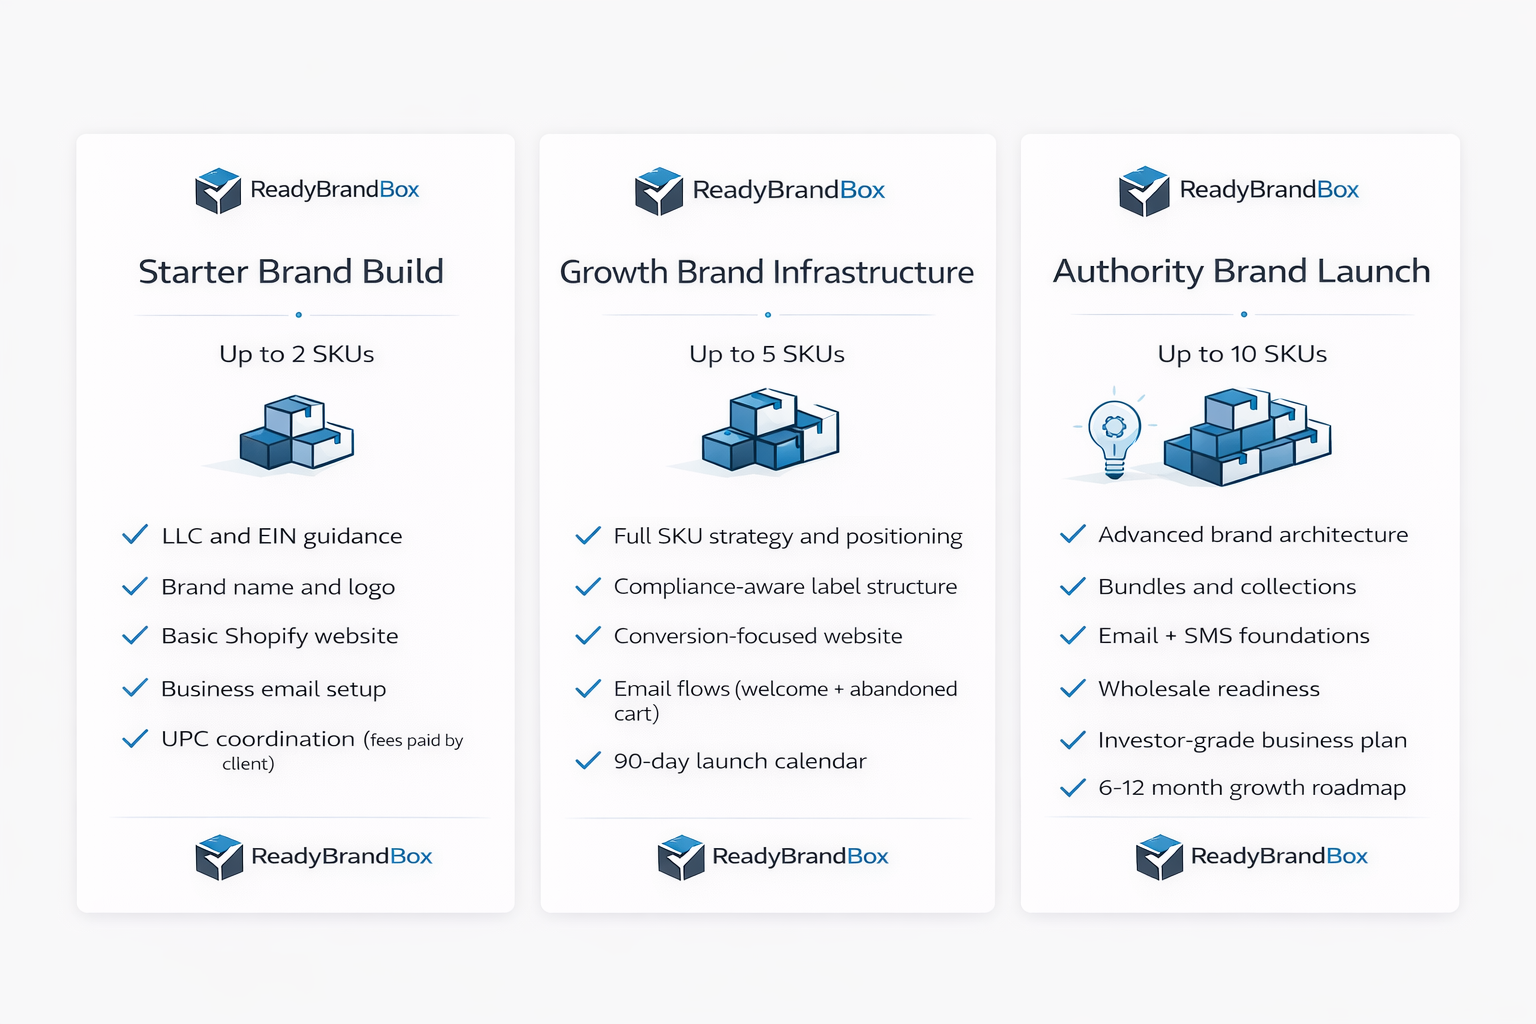Click the lightbulb icon in Authority card
Image resolution: width=1536 pixels, height=1024 pixels.
click(1114, 436)
